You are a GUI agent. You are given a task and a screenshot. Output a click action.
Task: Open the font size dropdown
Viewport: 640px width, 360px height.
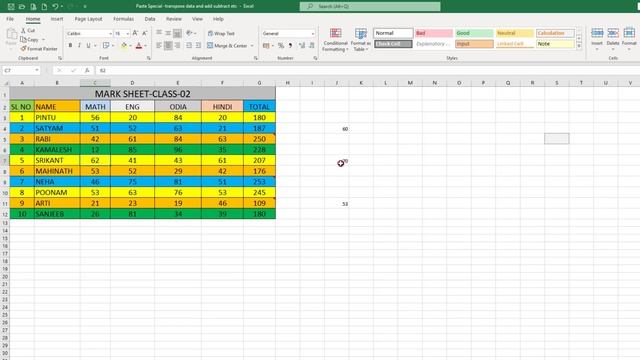tap(127, 33)
